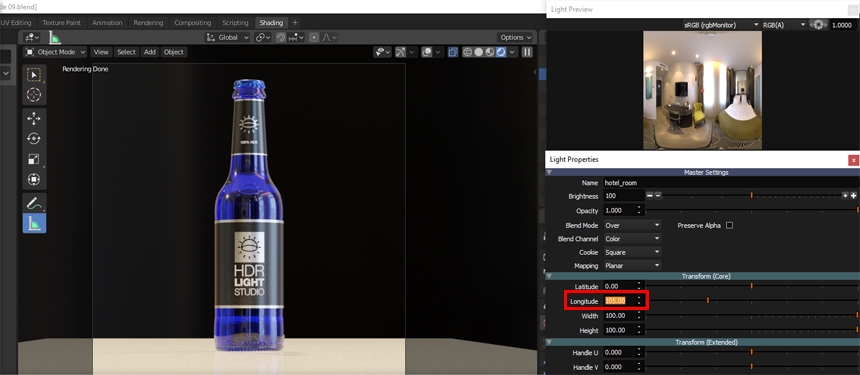Select the Select Box tool
Image resolution: width=860 pixels, height=375 pixels.
pos(34,75)
